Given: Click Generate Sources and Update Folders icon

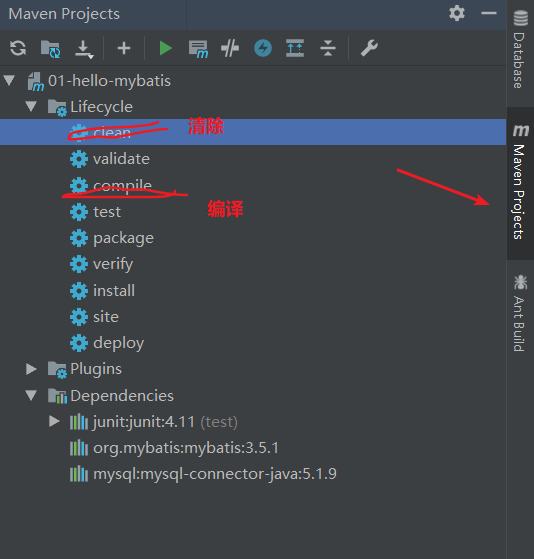Looking at the screenshot, I should pos(50,48).
